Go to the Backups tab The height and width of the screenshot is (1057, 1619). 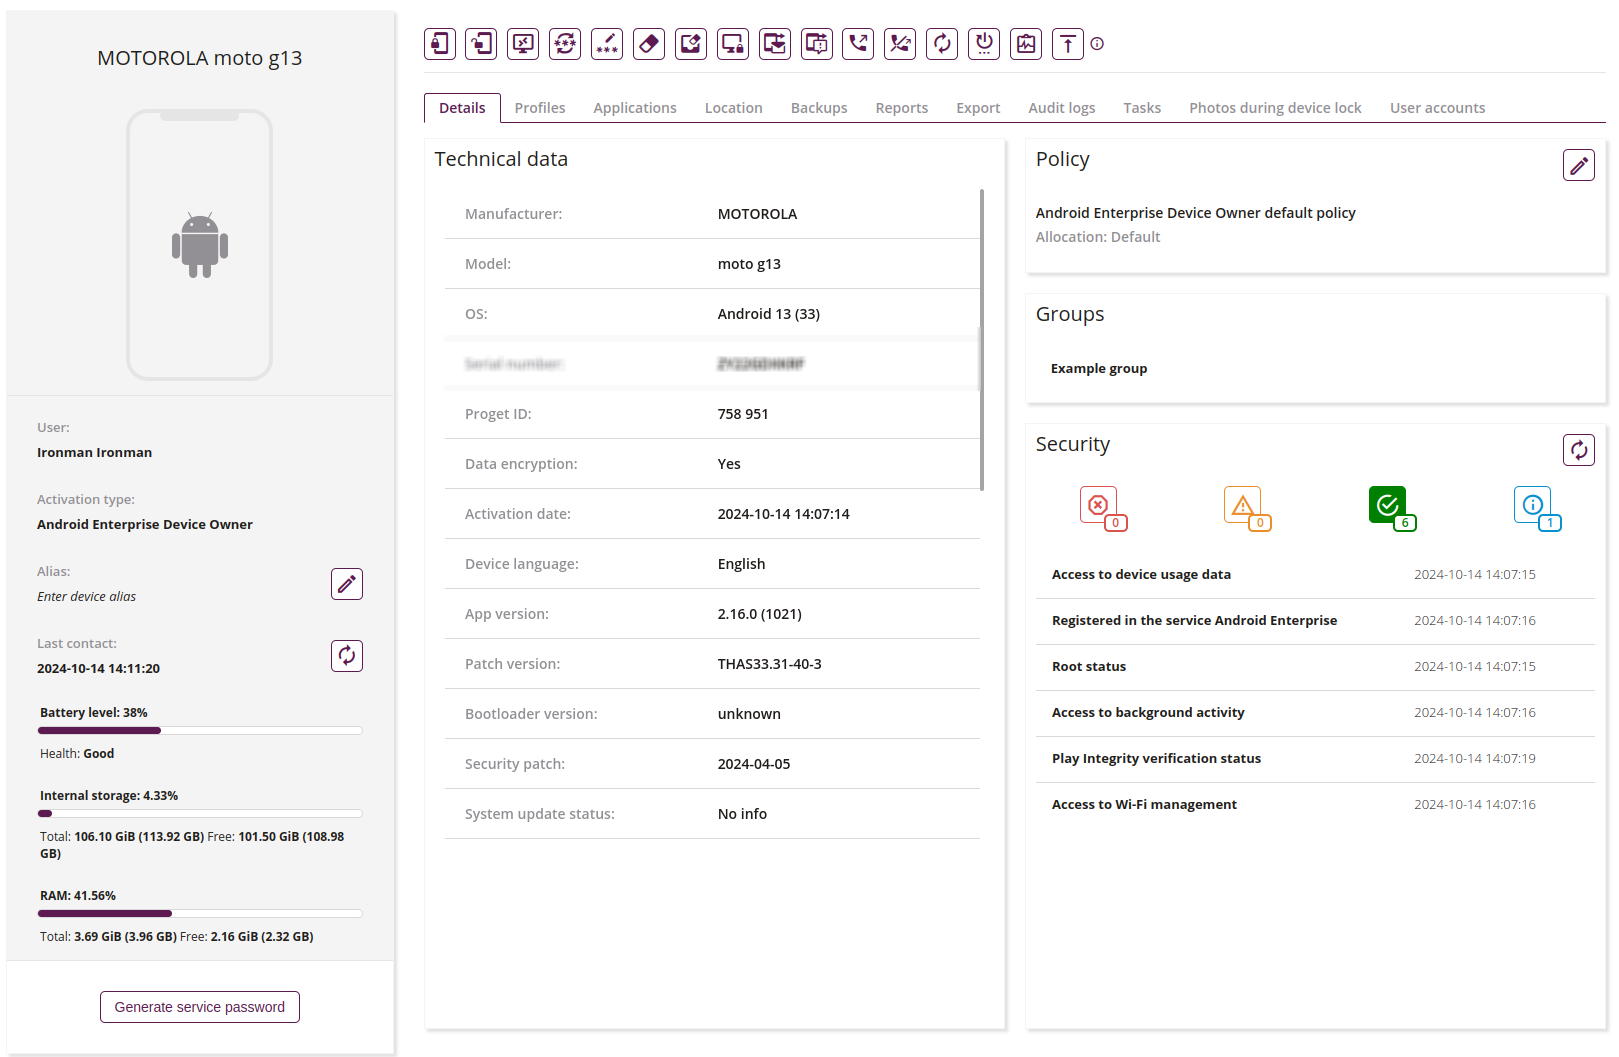pos(819,108)
